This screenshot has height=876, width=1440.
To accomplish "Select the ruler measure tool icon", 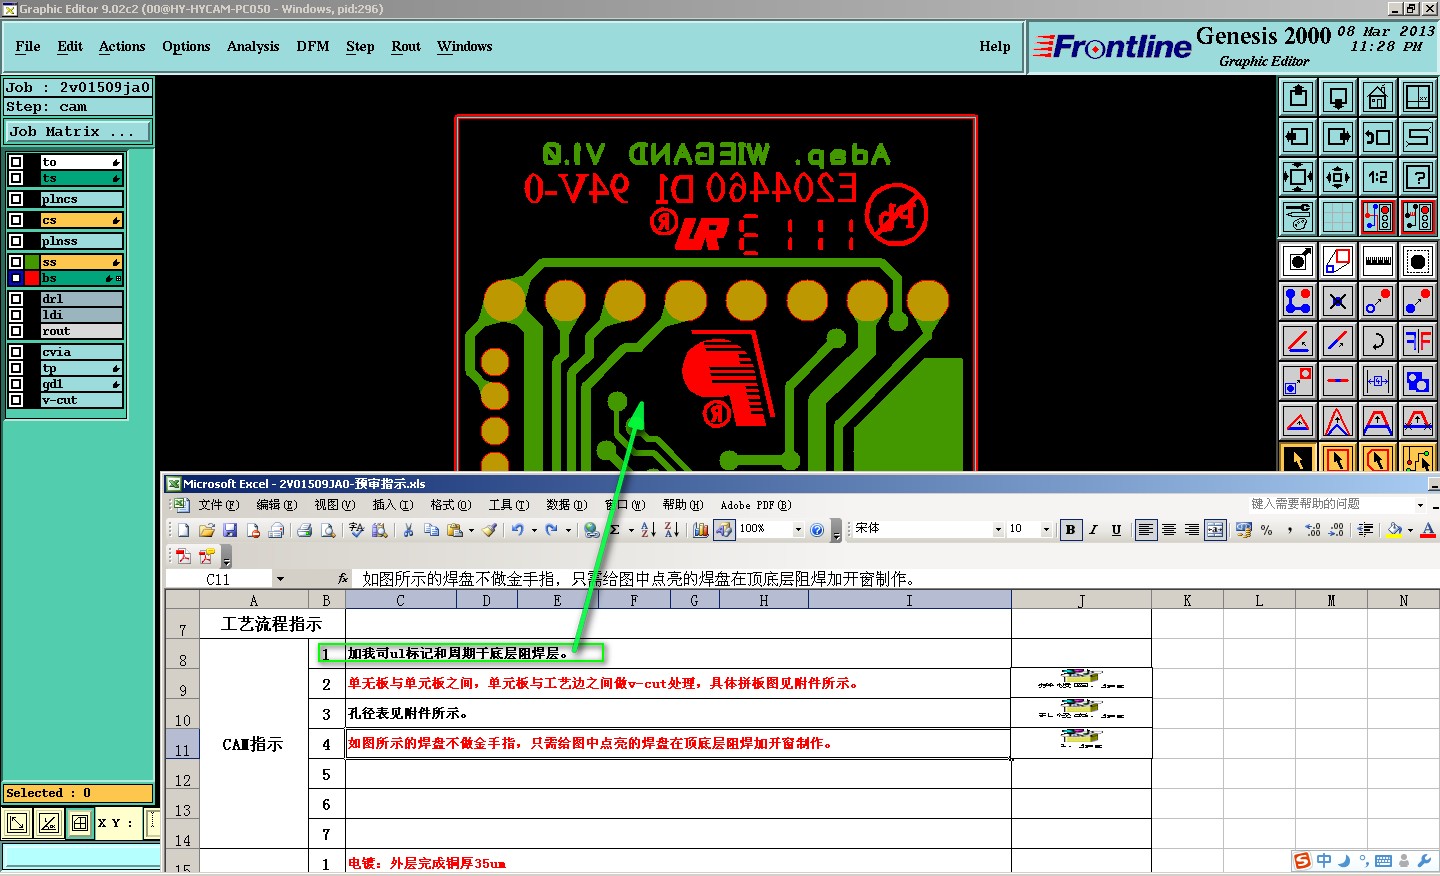I will click(x=1378, y=262).
